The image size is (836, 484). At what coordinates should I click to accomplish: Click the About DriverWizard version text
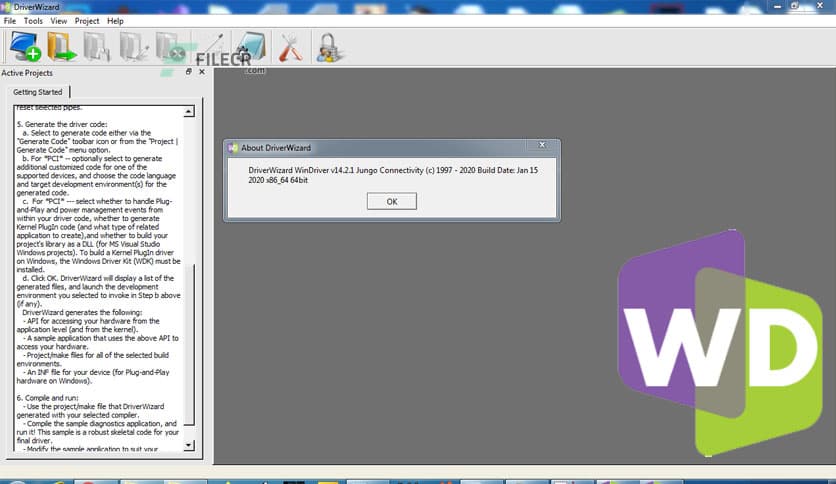click(x=393, y=175)
